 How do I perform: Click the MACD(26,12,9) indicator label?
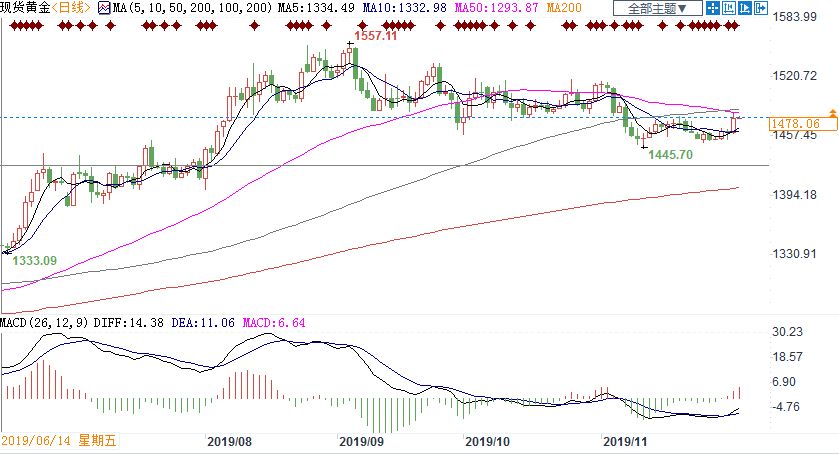(44, 323)
